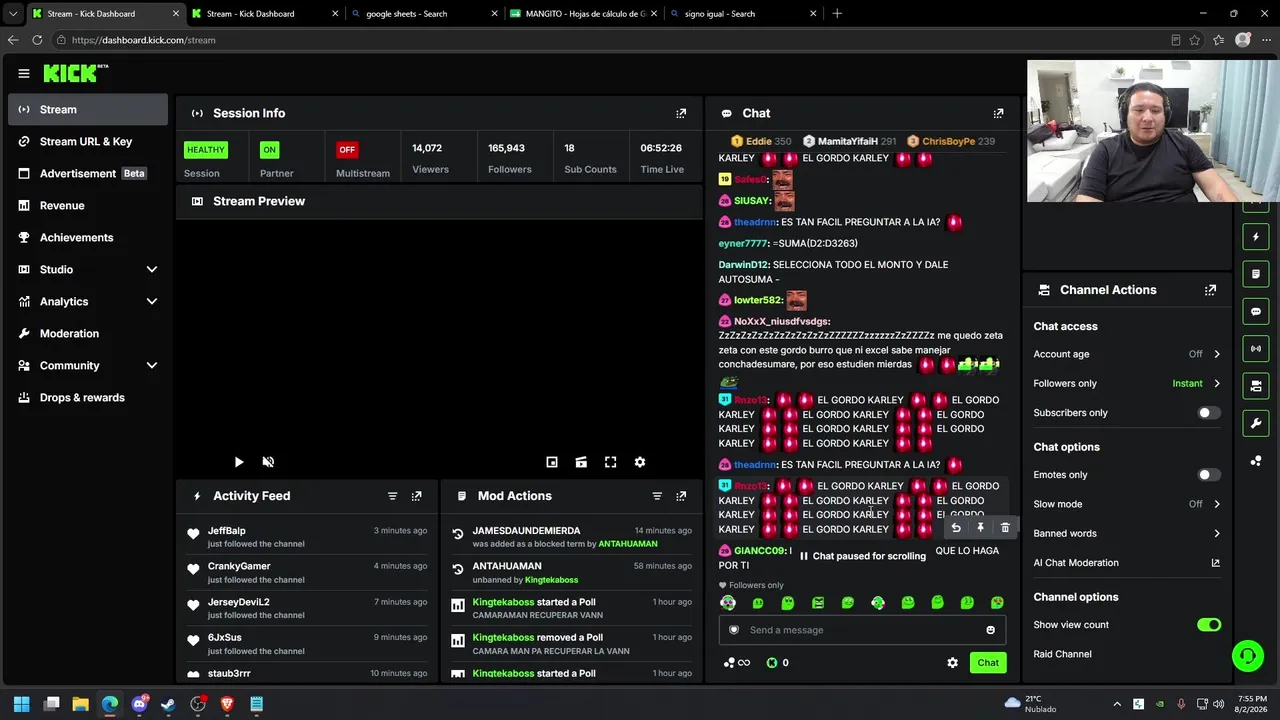
Task: Open the Moderation page
Action: 88,333
